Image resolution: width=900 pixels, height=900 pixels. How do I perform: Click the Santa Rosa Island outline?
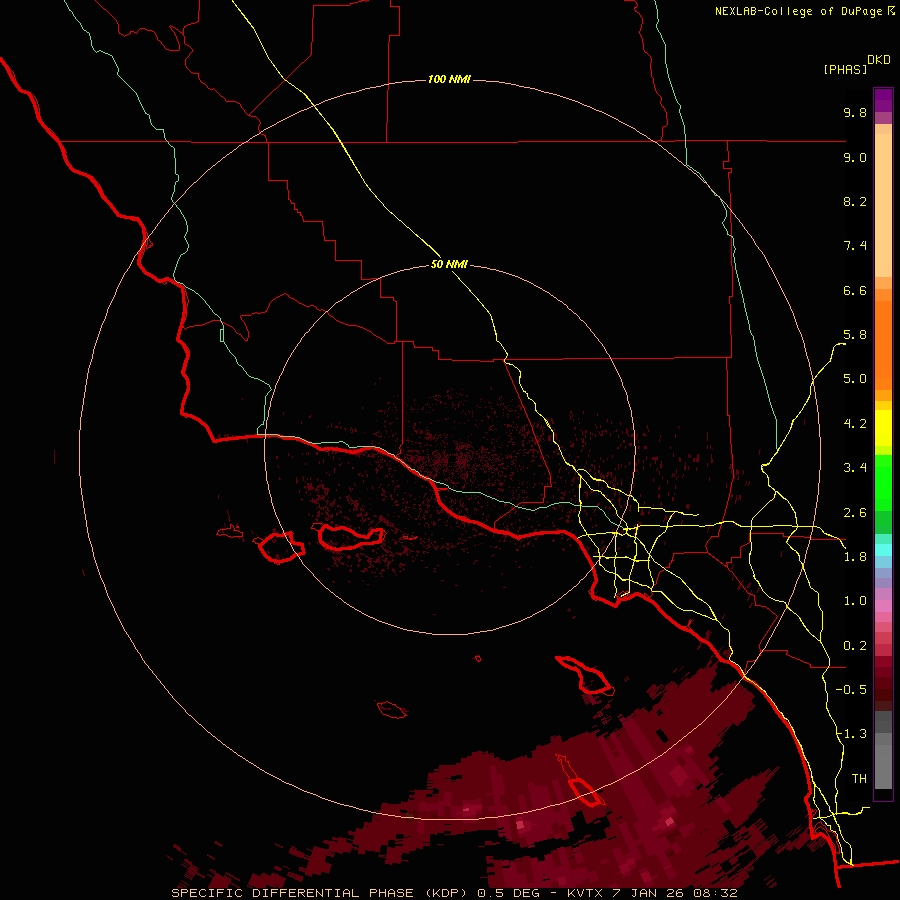click(x=281, y=548)
